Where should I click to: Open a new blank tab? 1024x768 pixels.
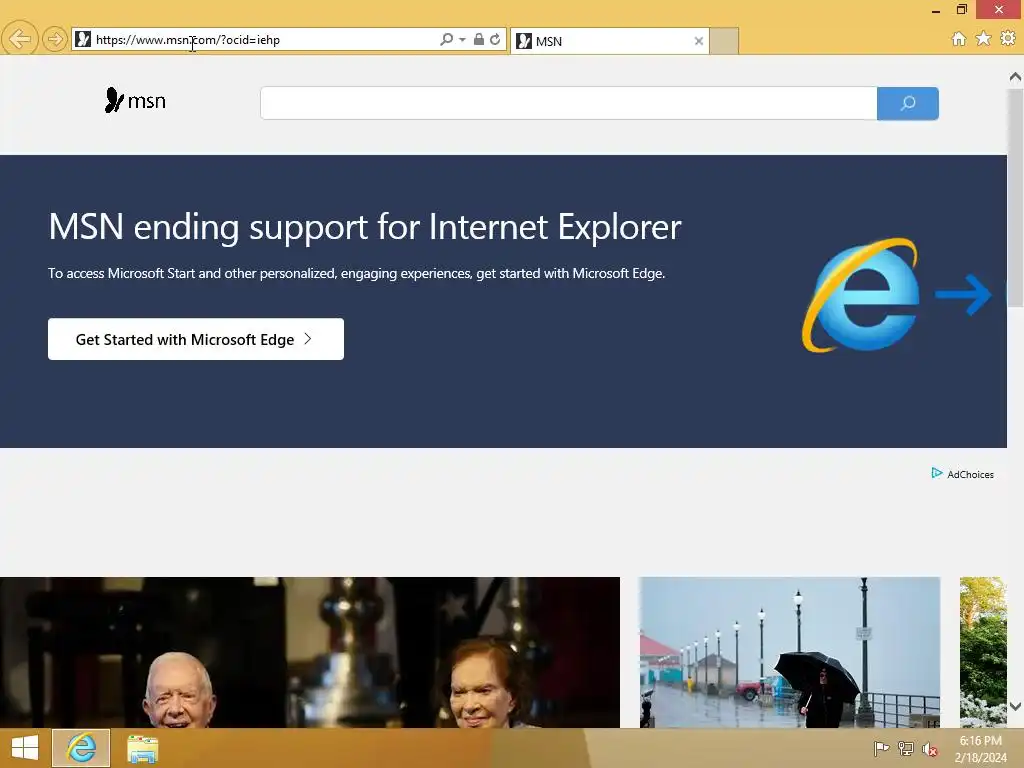724,41
